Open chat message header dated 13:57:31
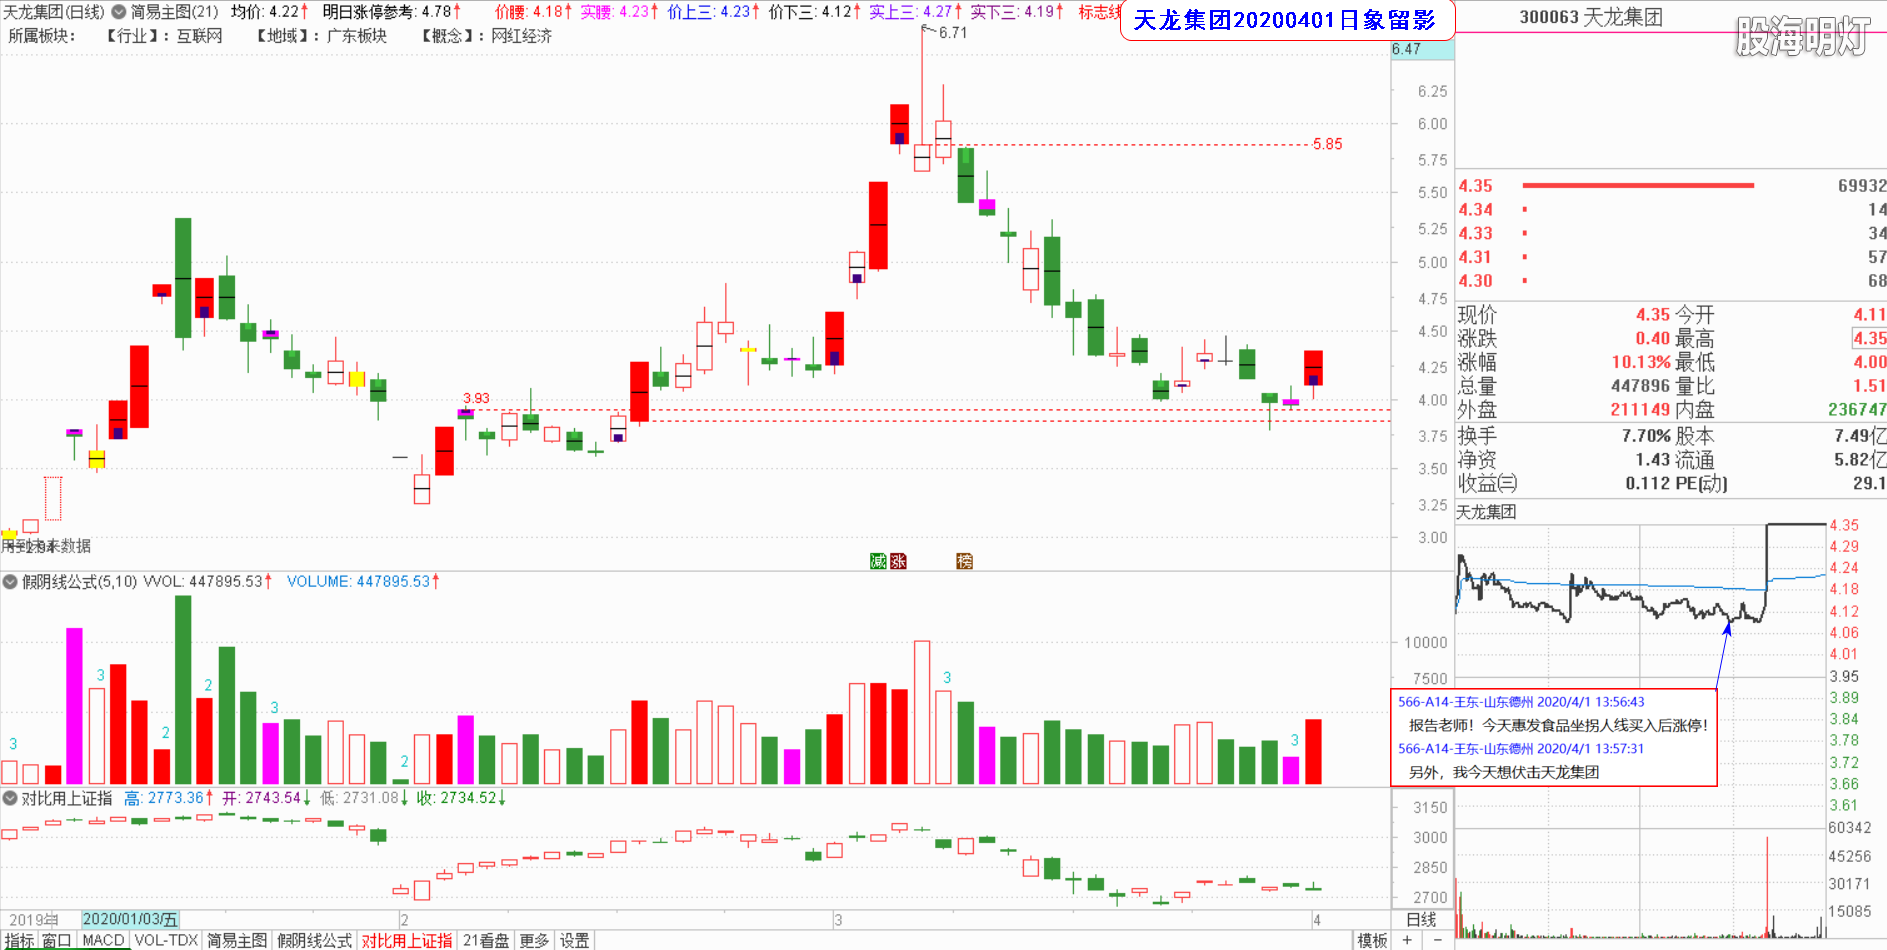This screenshot has height=950, width=1887. pyautogui.click(x=1521, y=748)
